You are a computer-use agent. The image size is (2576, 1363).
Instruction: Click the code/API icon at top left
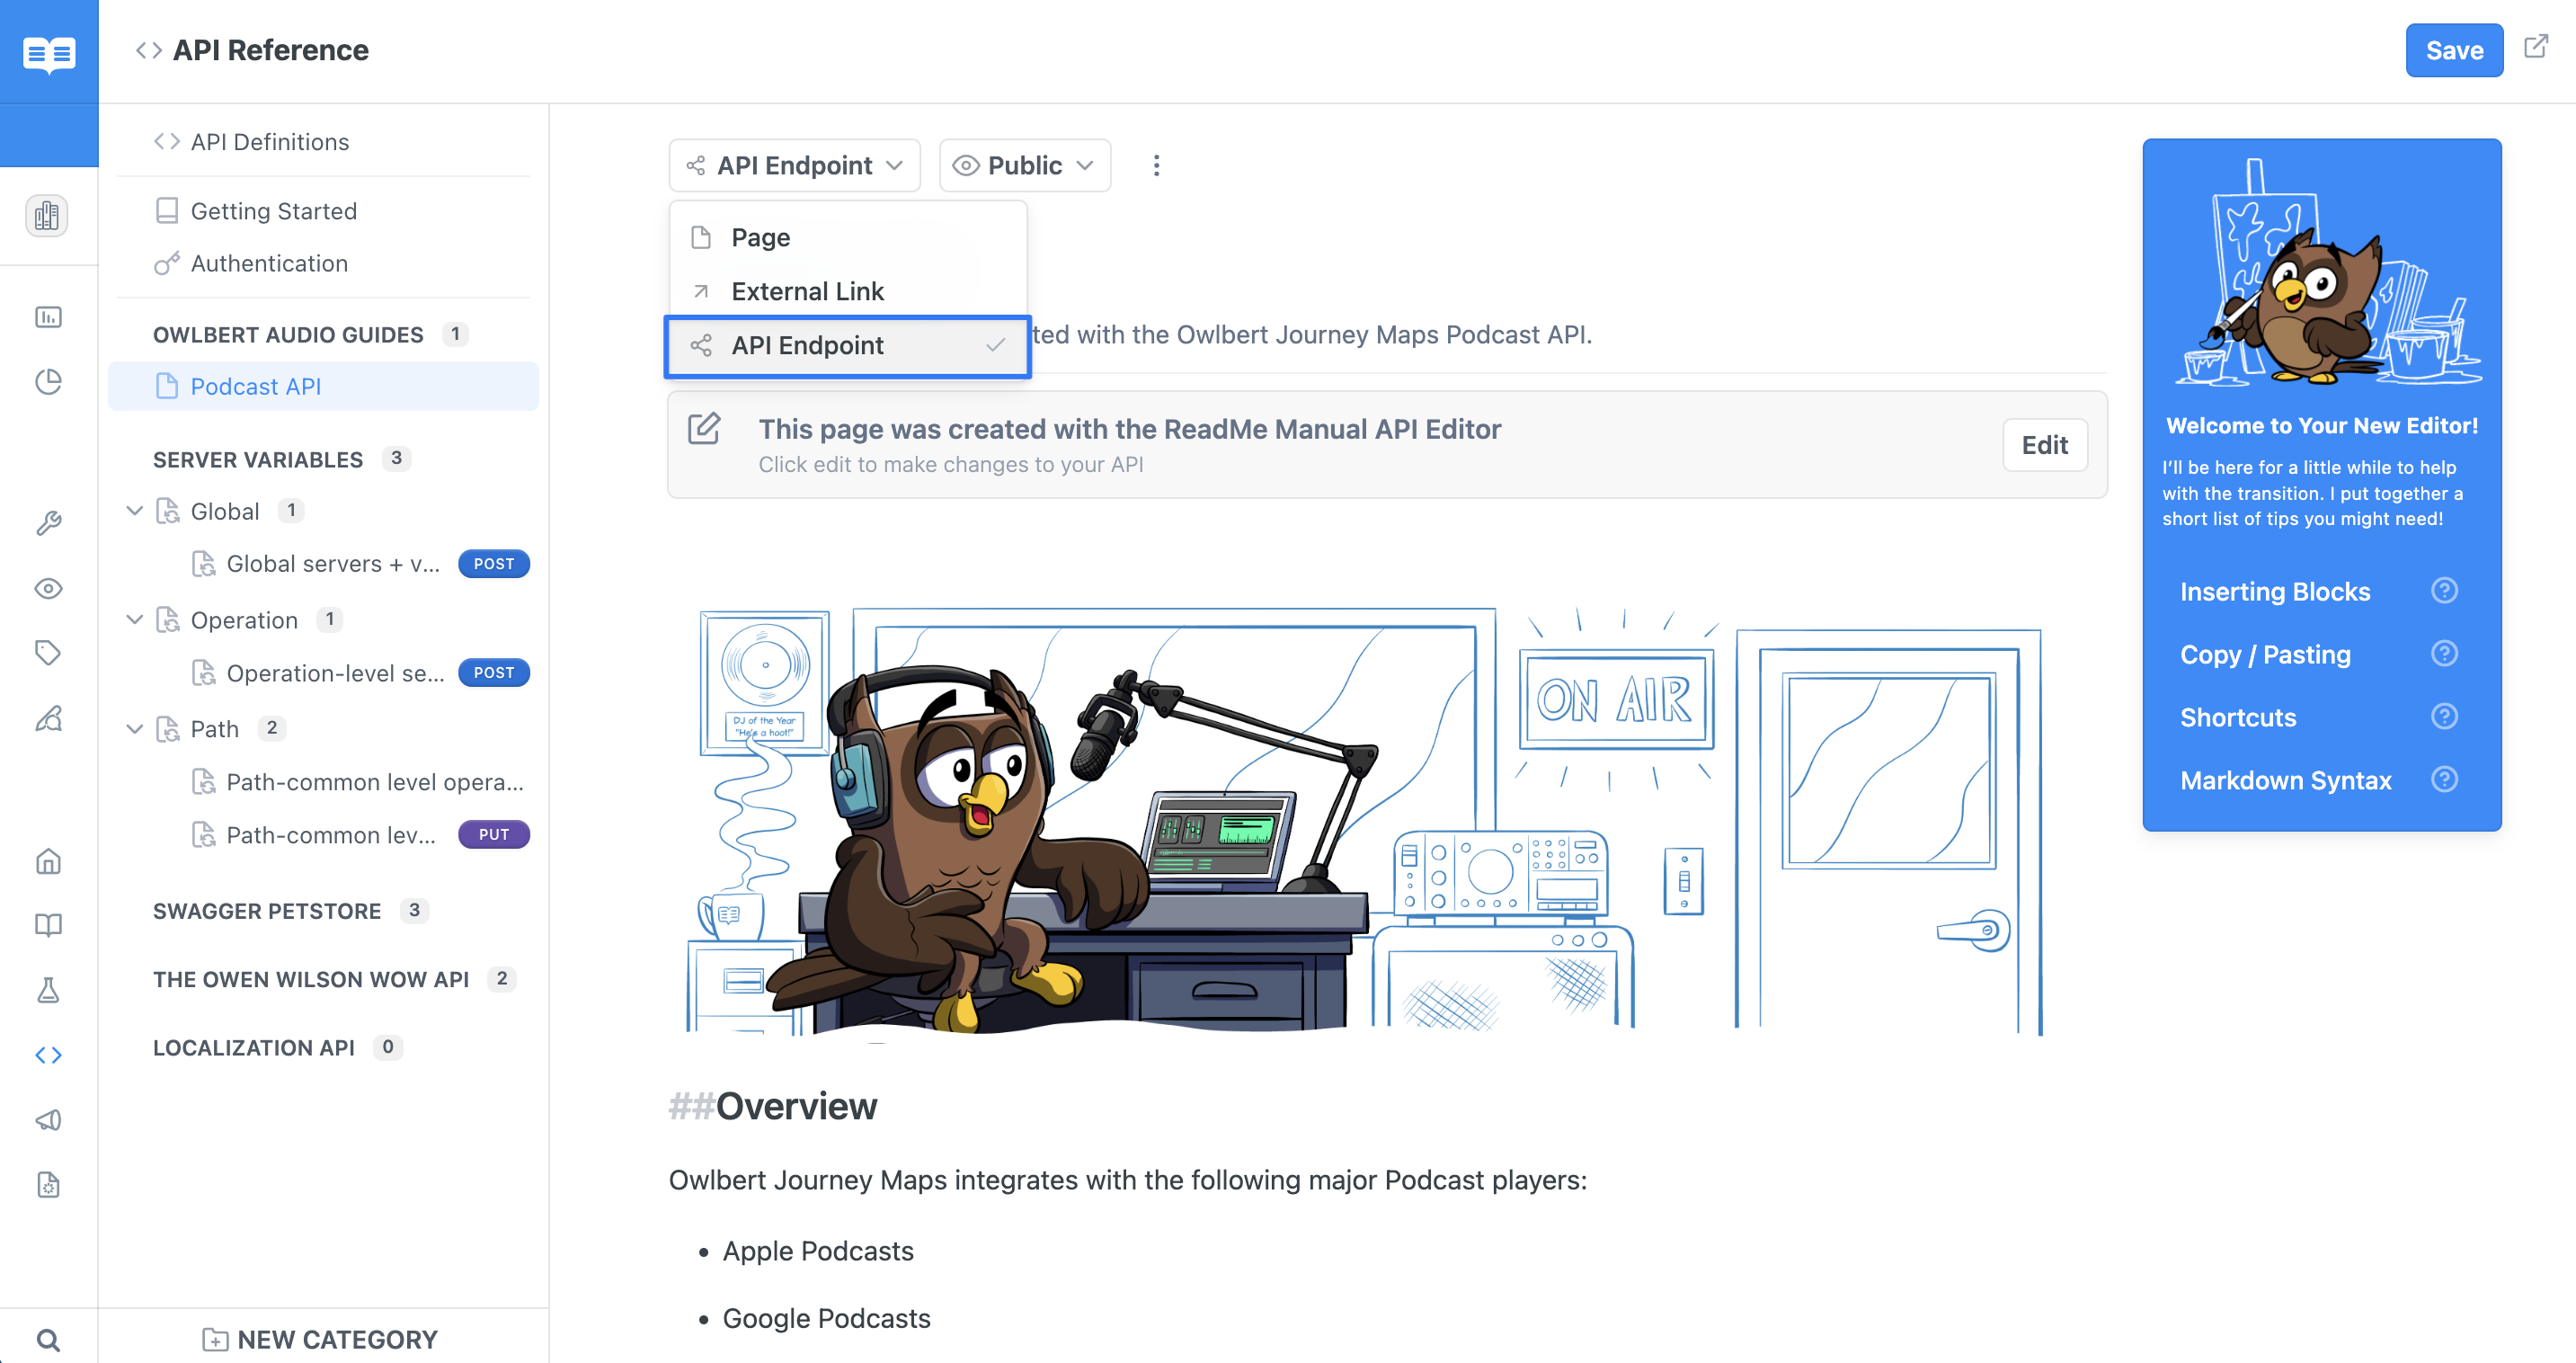pos(148,49)
